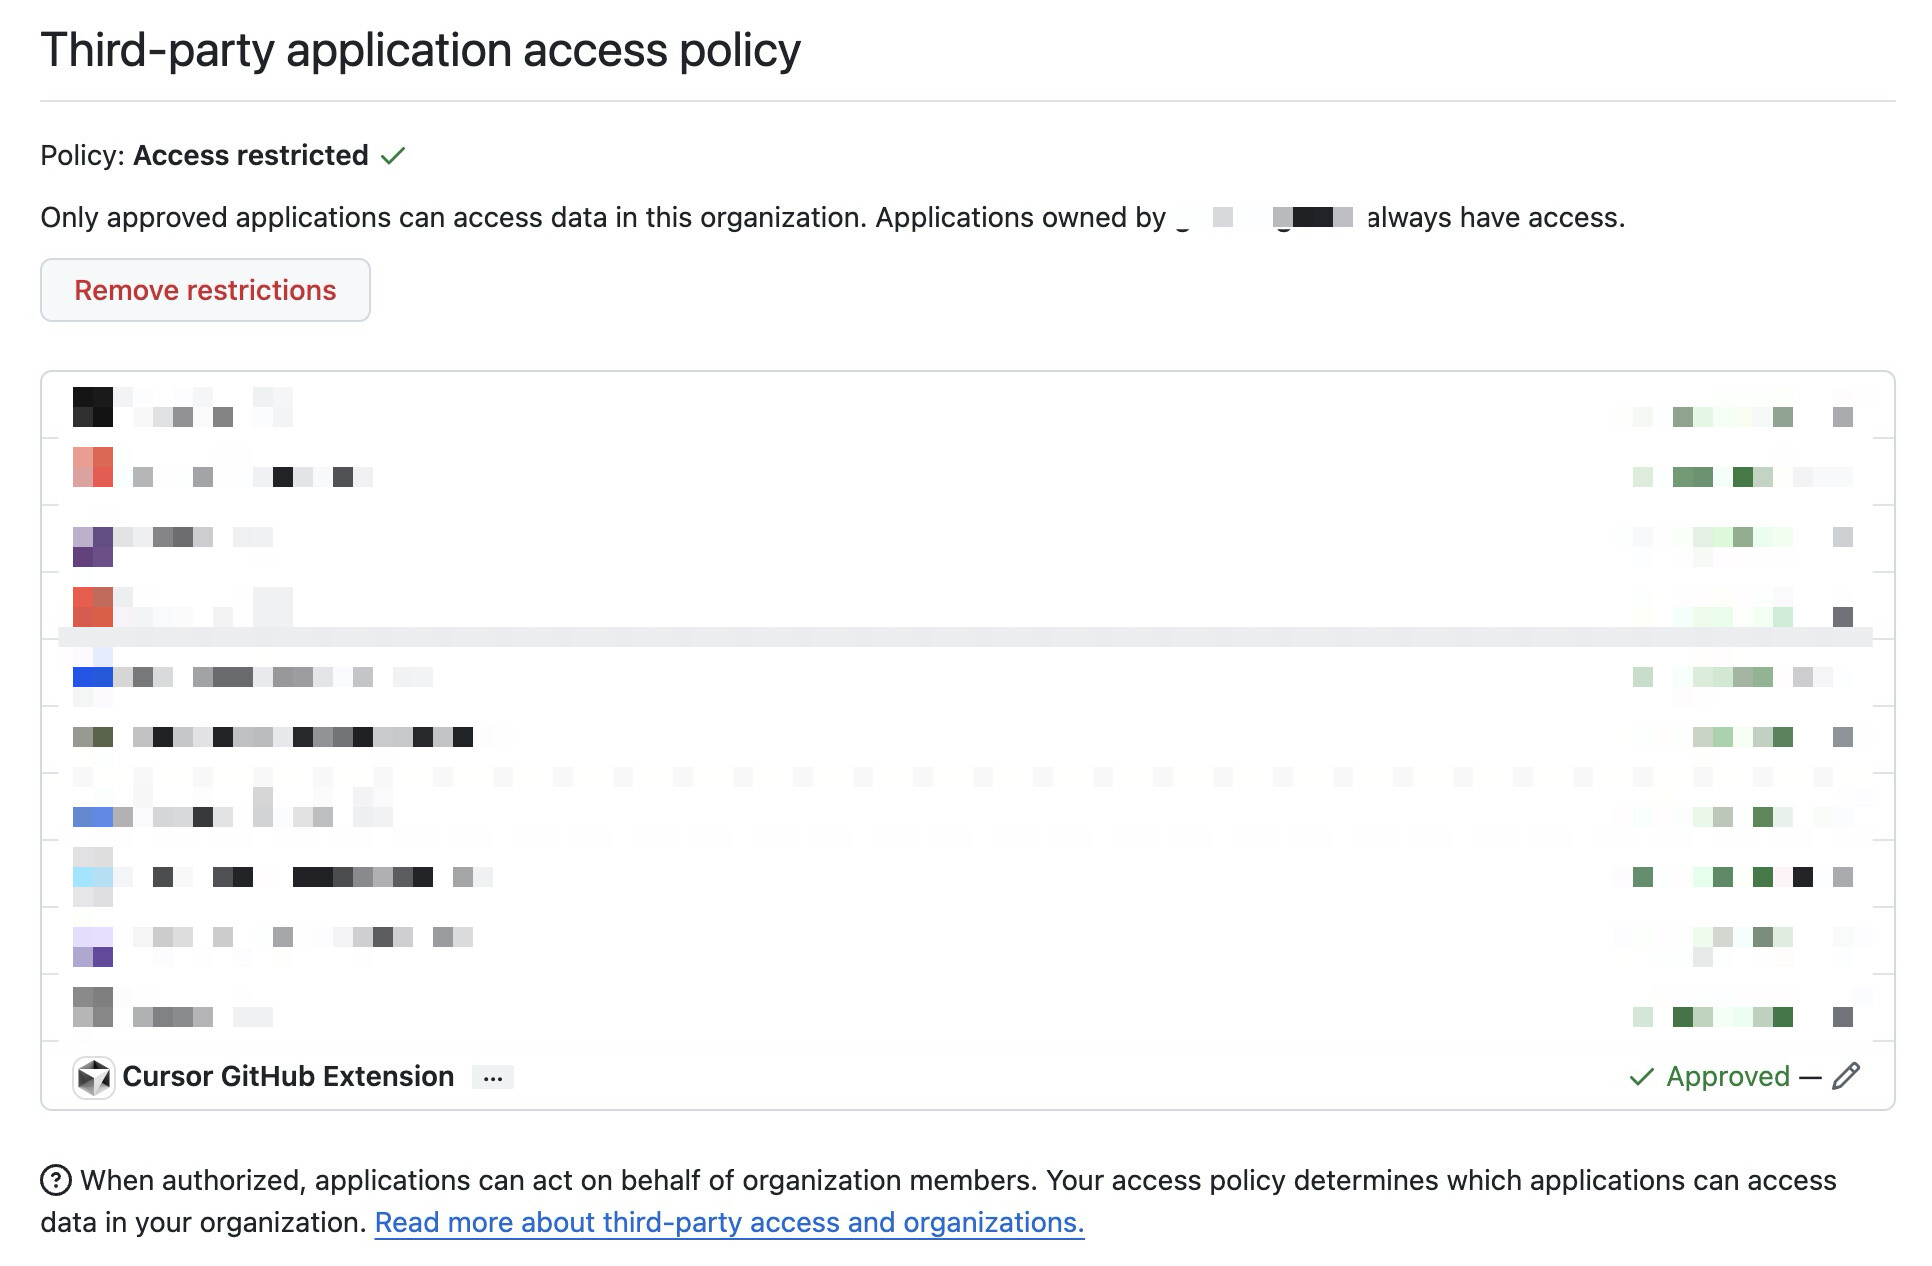This screenshot has height=1266, width=1932.
Task: Expand Cursor GitHub Extension ellipsis details
Action: click(x=493, y=1078)
